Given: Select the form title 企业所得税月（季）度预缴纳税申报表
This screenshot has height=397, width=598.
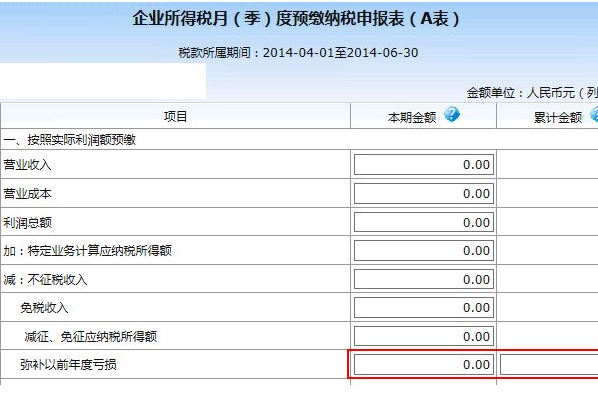Looking at the screenshot, I should click(296, 18).
